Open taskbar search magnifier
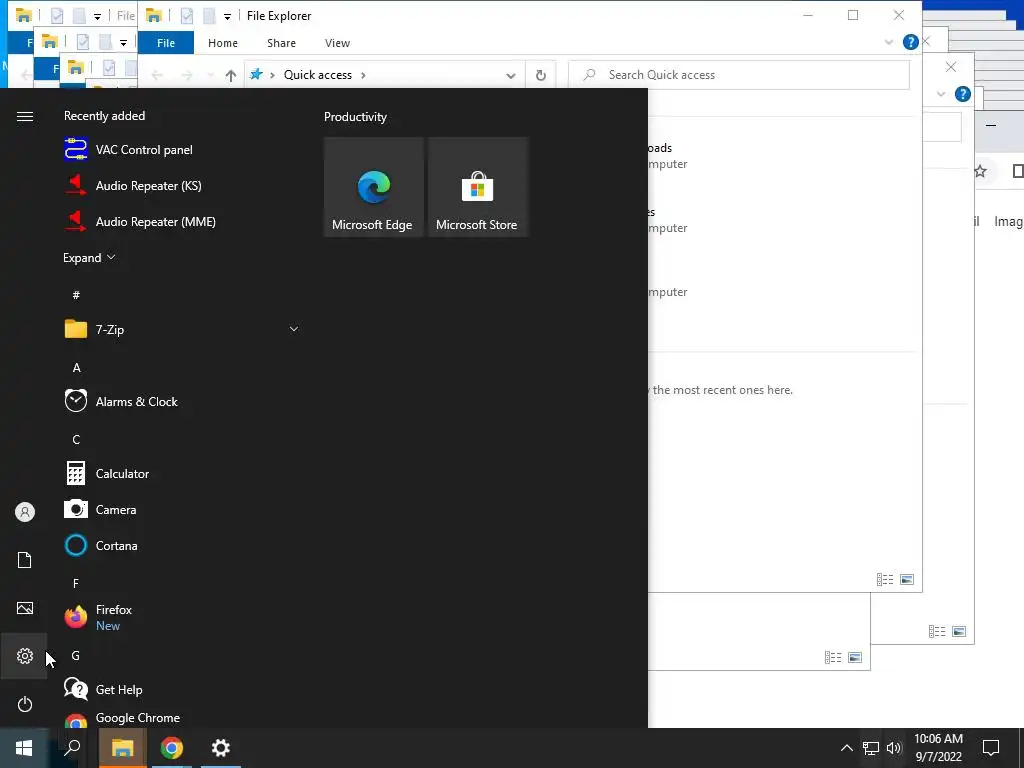1024x768 pixels. coord(72,748)
